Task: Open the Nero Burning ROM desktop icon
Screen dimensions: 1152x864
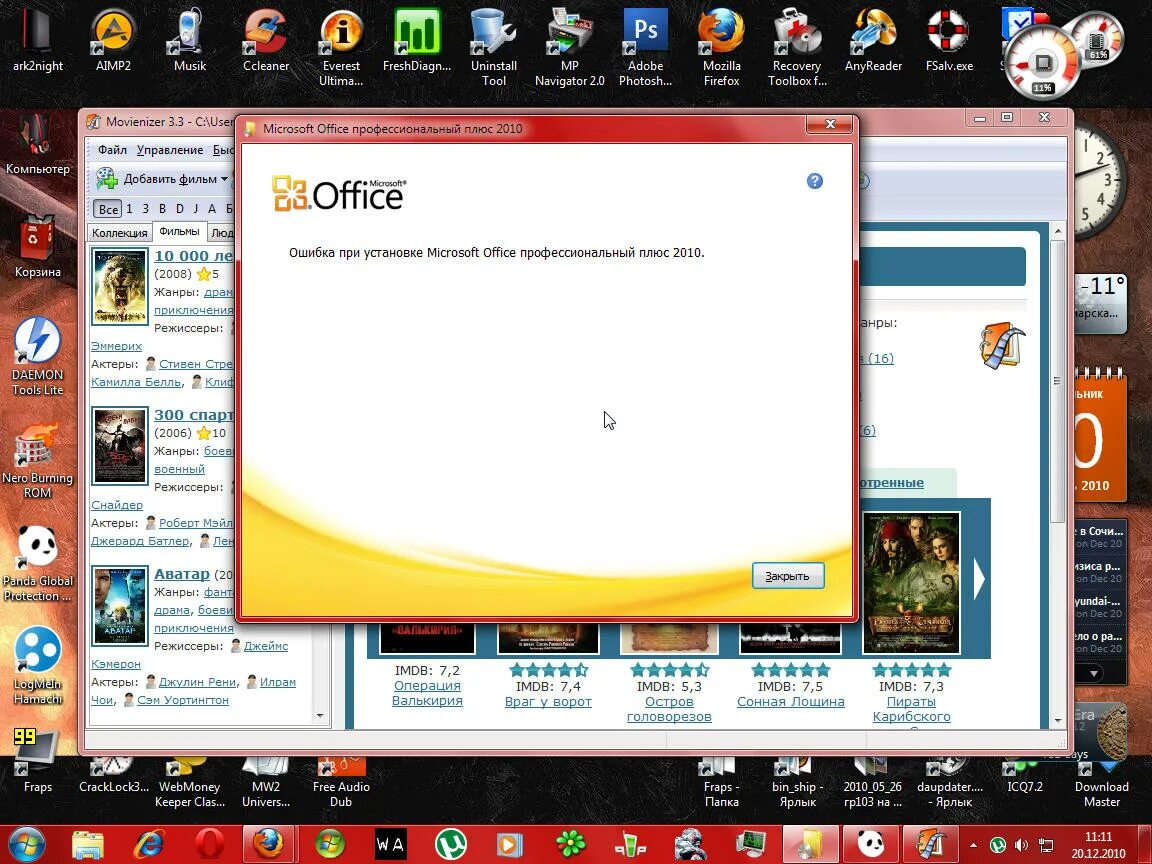Action: pyautogui.click(x=37, y=459)
